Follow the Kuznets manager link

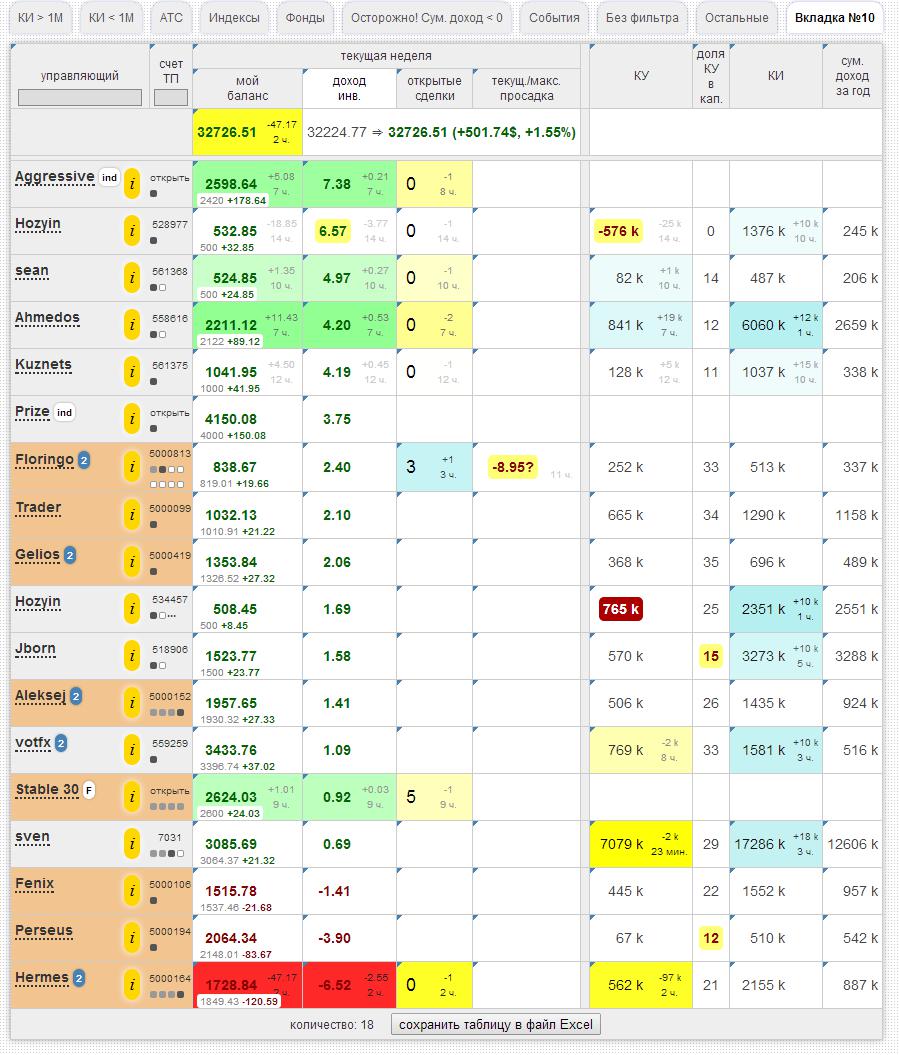tap(43, 365)
